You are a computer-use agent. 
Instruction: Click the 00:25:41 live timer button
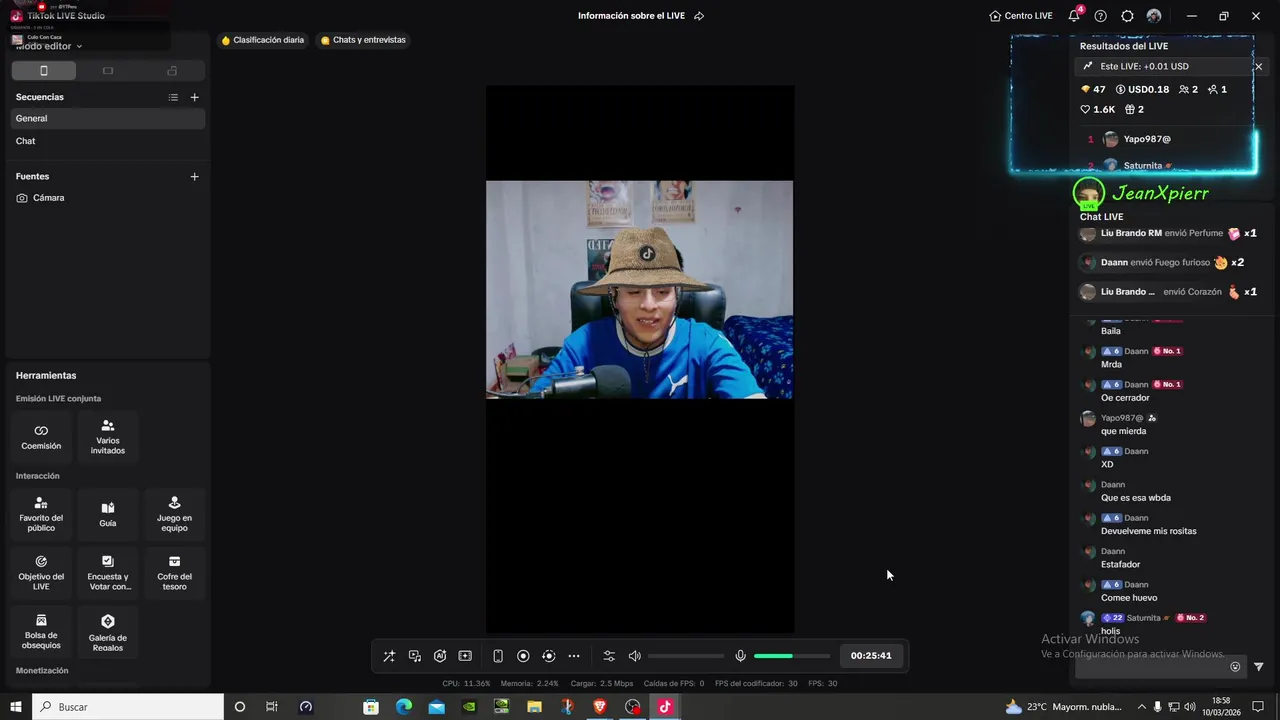[871, 656]
